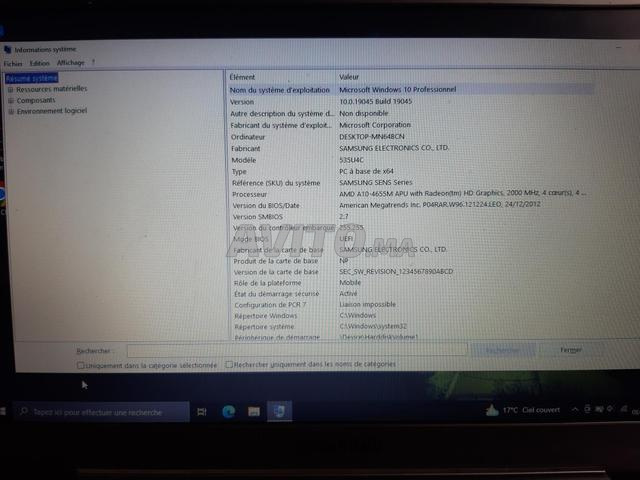Expand the Composants node
This screenshot has height=480, width=640.
coord(11,100)
